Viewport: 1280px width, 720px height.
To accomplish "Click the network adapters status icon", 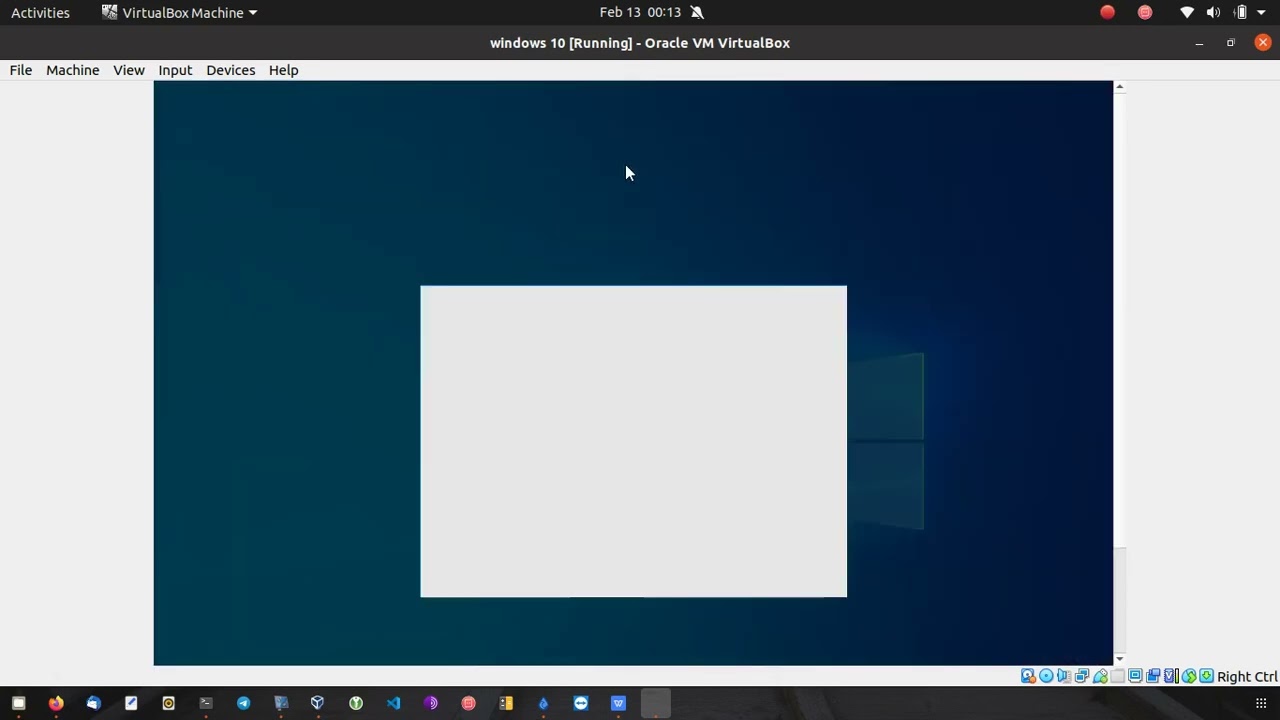I will [x=1082, y=676].
